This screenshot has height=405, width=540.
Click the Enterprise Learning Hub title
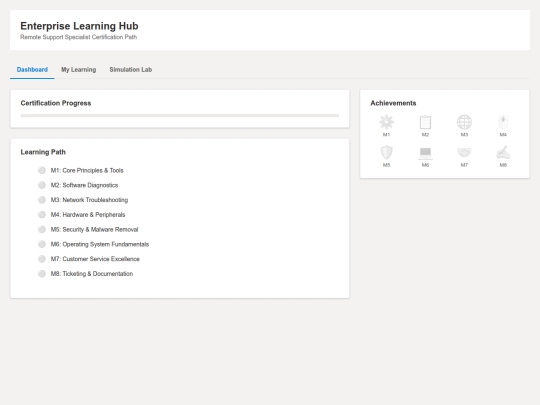pos(79,26)
